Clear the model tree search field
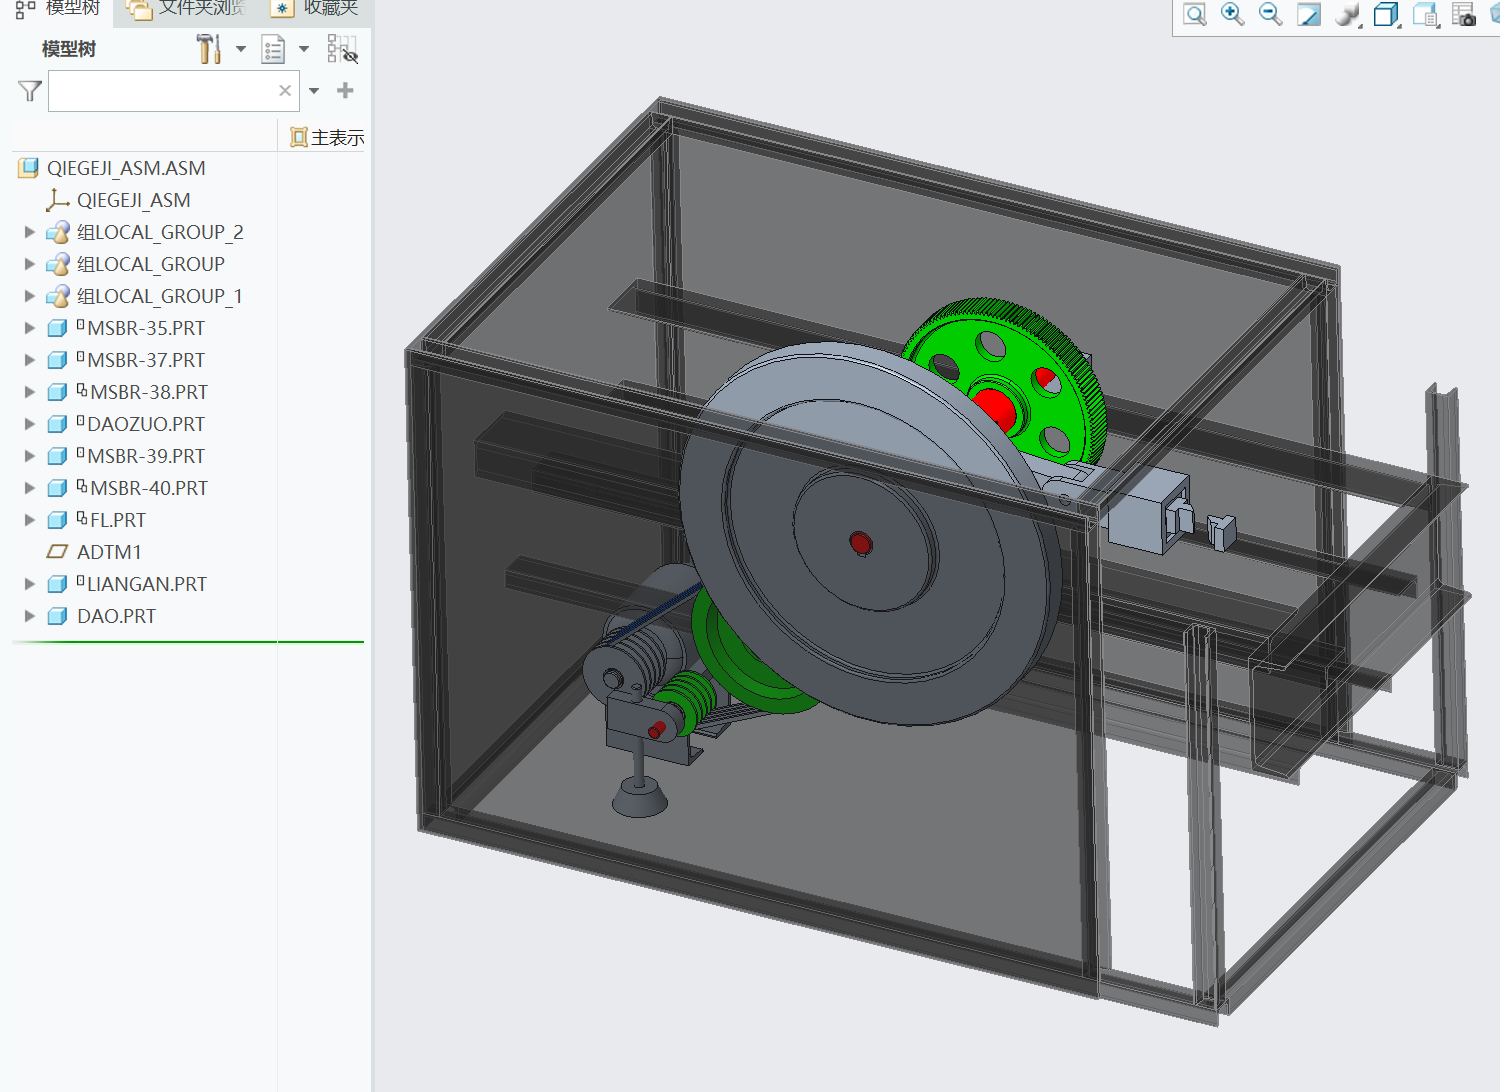 (285, 91)
